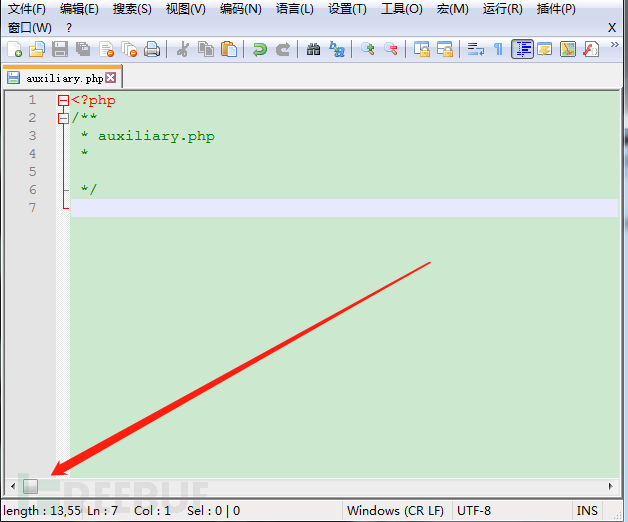Click line number 3 in the margin
This screenshot has width=628, height=522.
(x=32, y=135)
